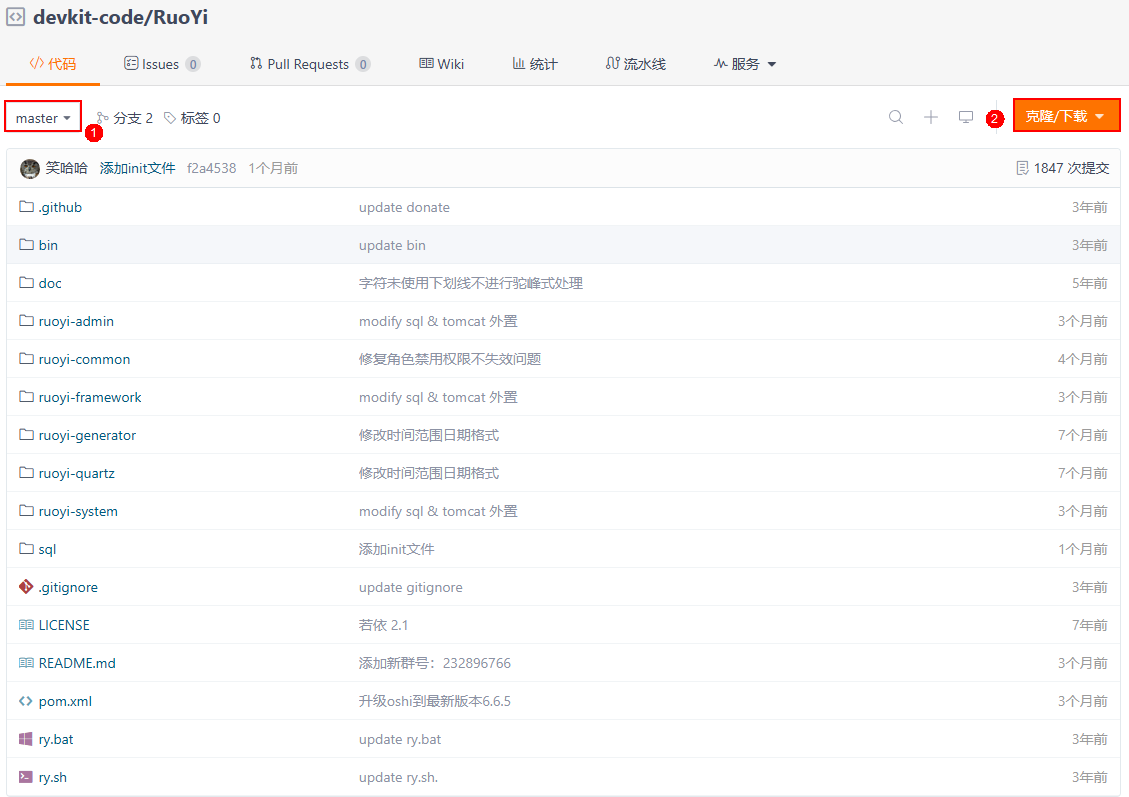Click the plus icon to add file
Image resolution: width=1129 pixels, height=797 pixels.
[931, 117]
